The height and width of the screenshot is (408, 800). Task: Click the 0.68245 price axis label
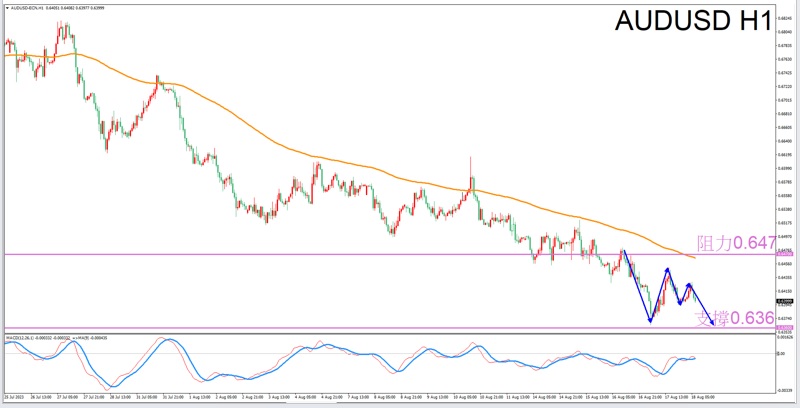(785, 18)
